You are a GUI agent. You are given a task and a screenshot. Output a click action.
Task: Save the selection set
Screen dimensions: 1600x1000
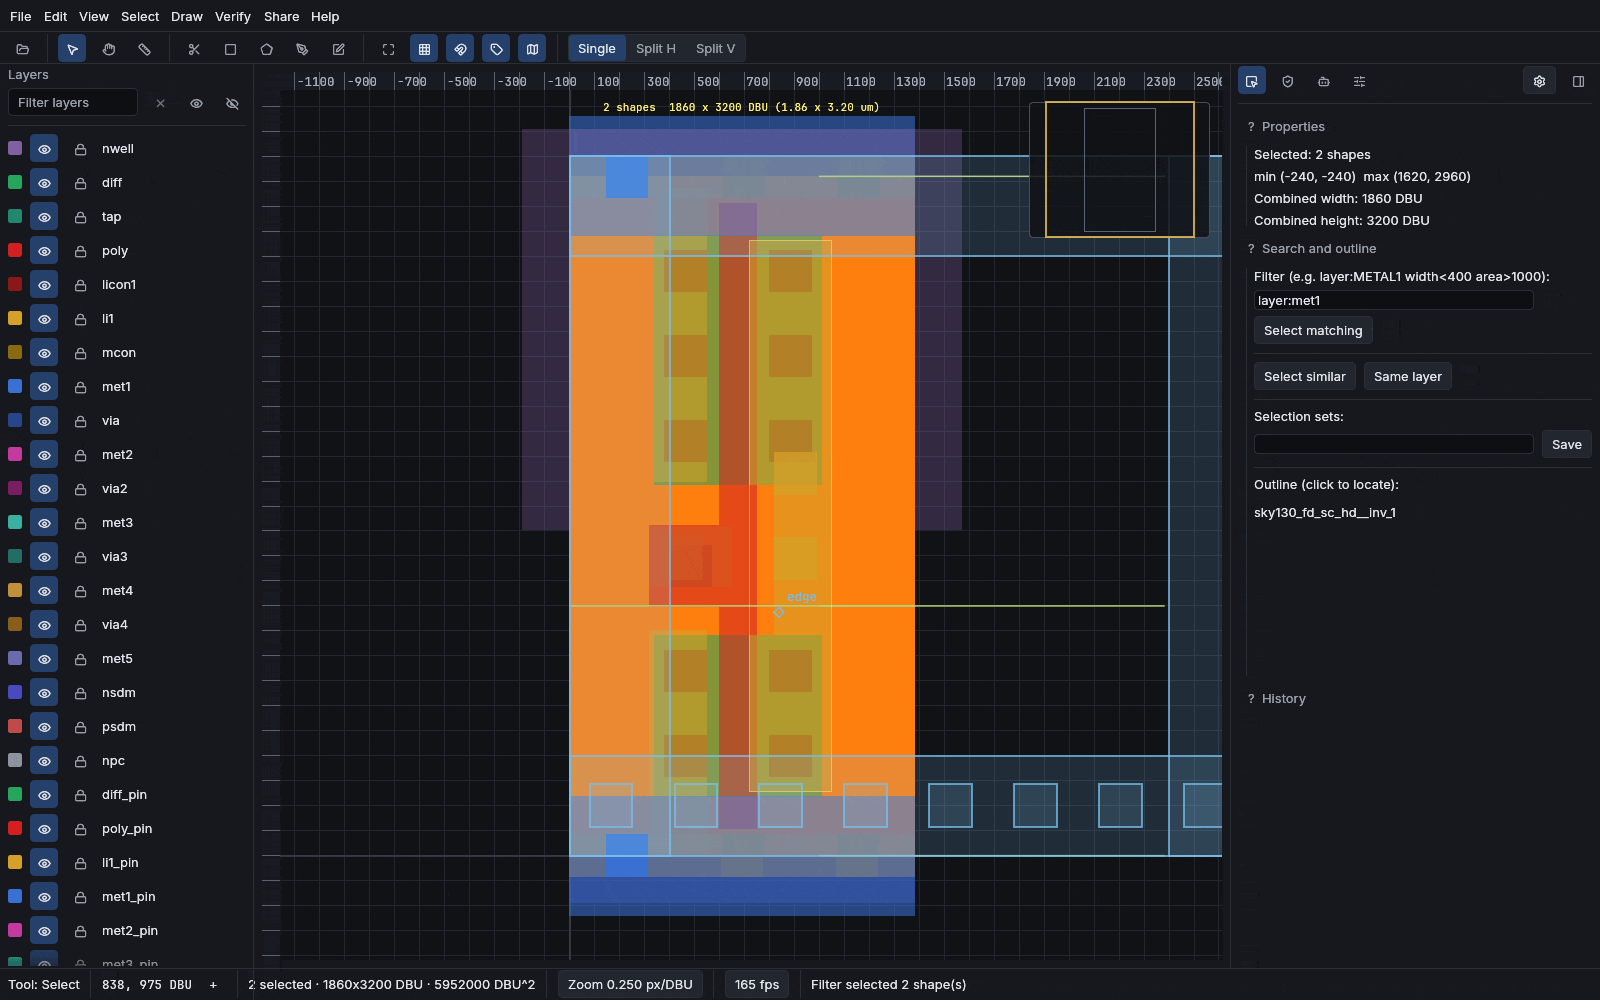tap(1567, 445)
